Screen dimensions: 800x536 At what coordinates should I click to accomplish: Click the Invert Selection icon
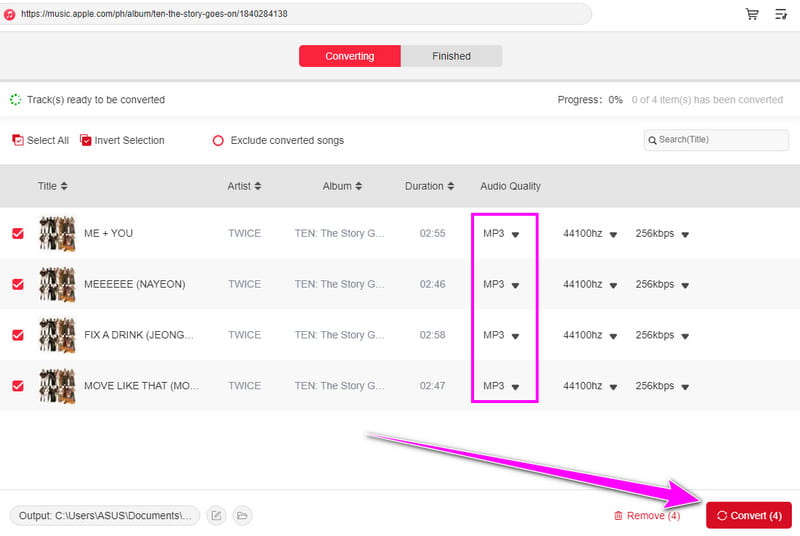(86, 141)
